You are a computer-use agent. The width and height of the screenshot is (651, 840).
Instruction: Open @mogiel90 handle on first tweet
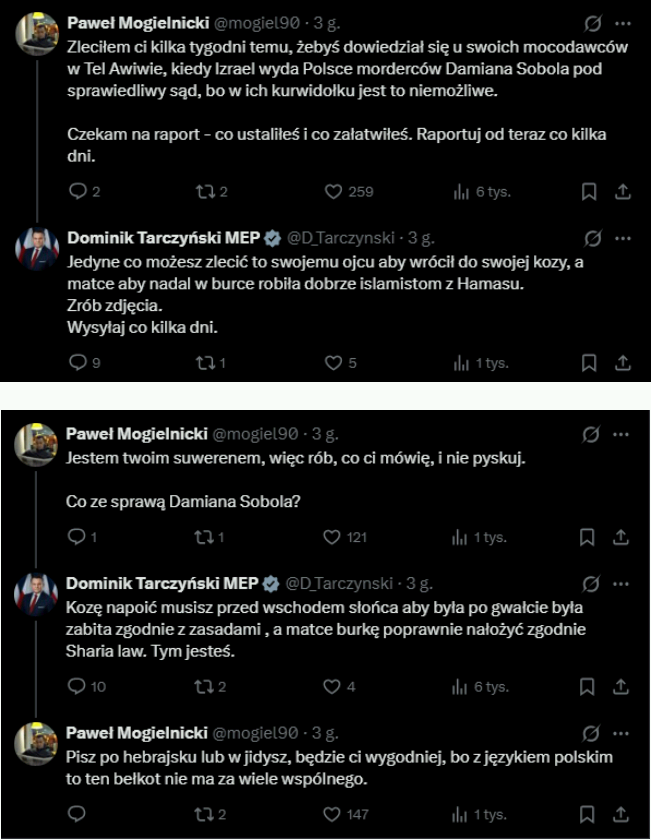click(256, 23)
